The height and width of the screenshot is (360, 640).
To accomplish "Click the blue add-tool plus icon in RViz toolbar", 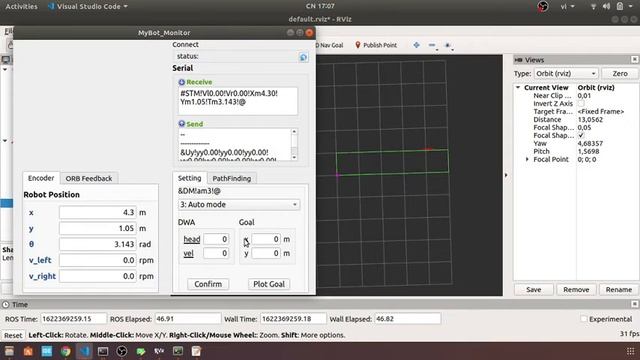I will pos(416,45).
